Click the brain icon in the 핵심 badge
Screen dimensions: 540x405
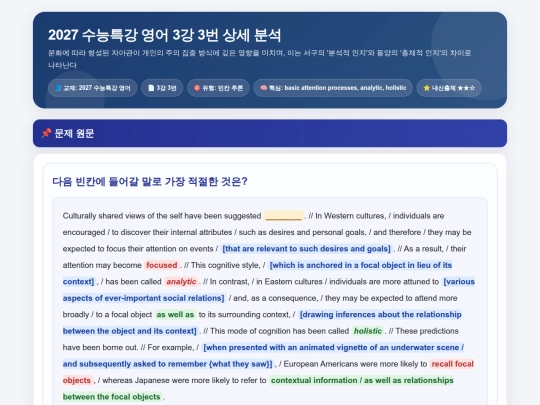click(x=263, y=88)
